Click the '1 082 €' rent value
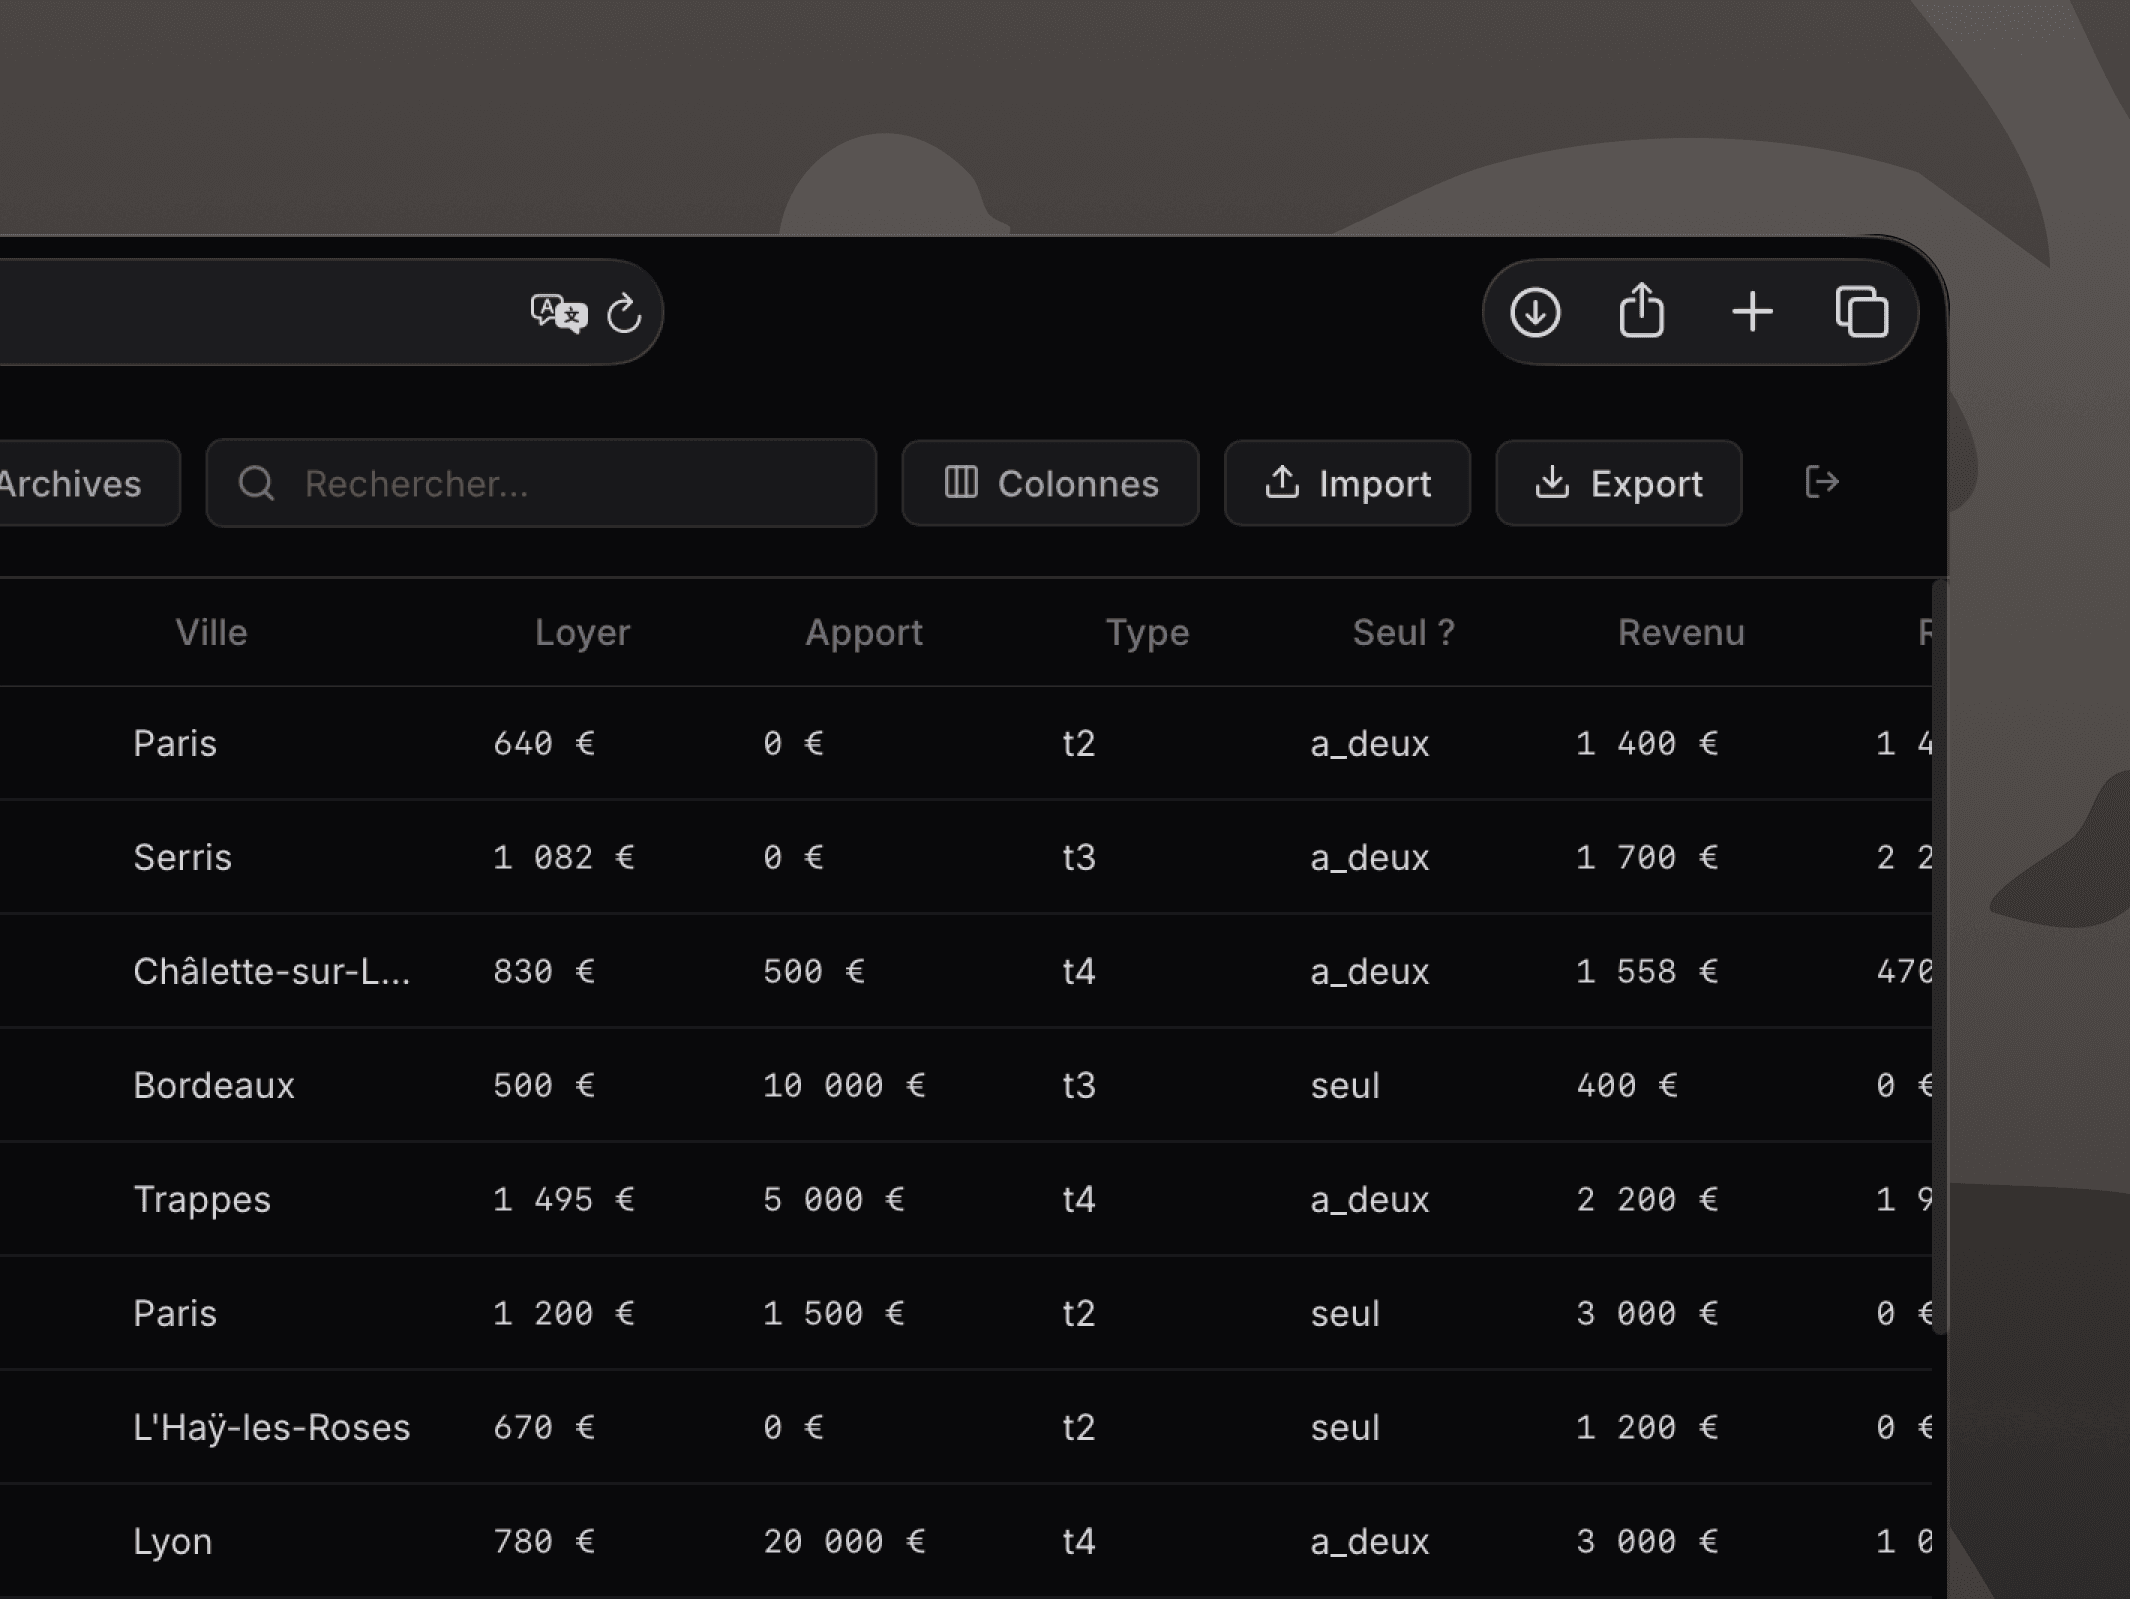Viewport: 2130px width, 1599px height. point(563,857)
